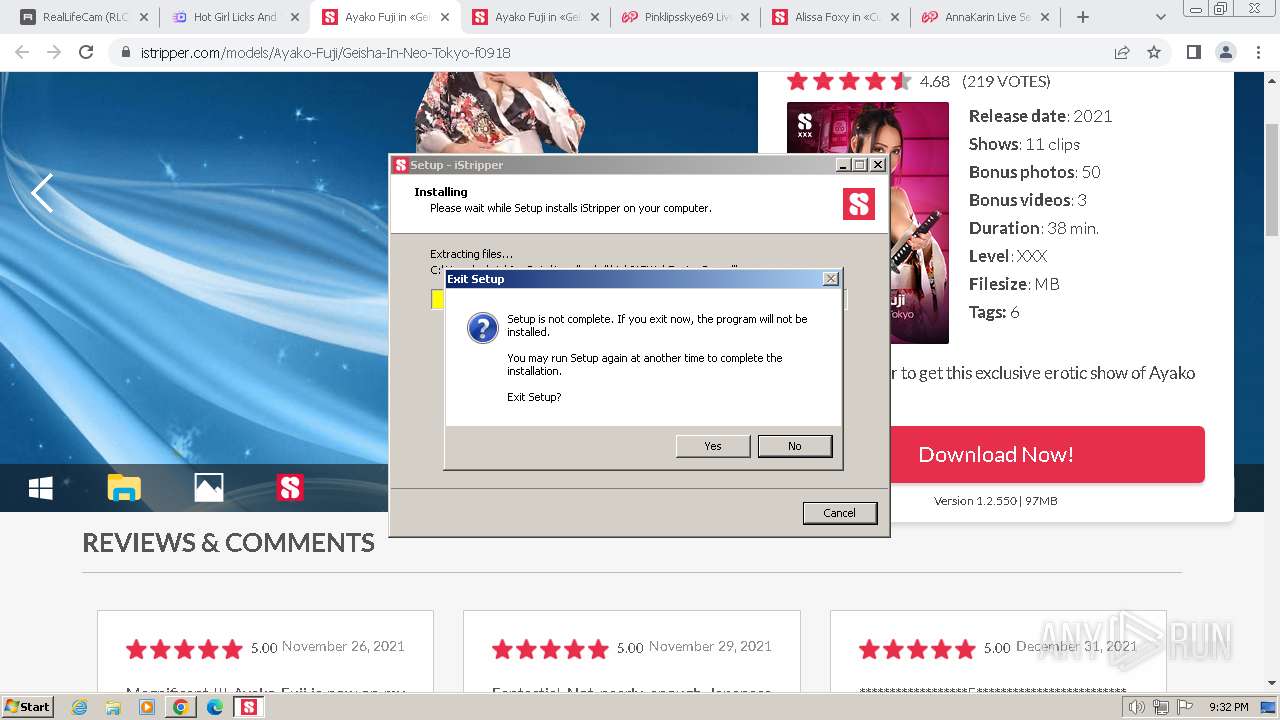Bookmark this page with the star
The height and width of the screenshot is (720, 1280).
tap(1154, 53)
